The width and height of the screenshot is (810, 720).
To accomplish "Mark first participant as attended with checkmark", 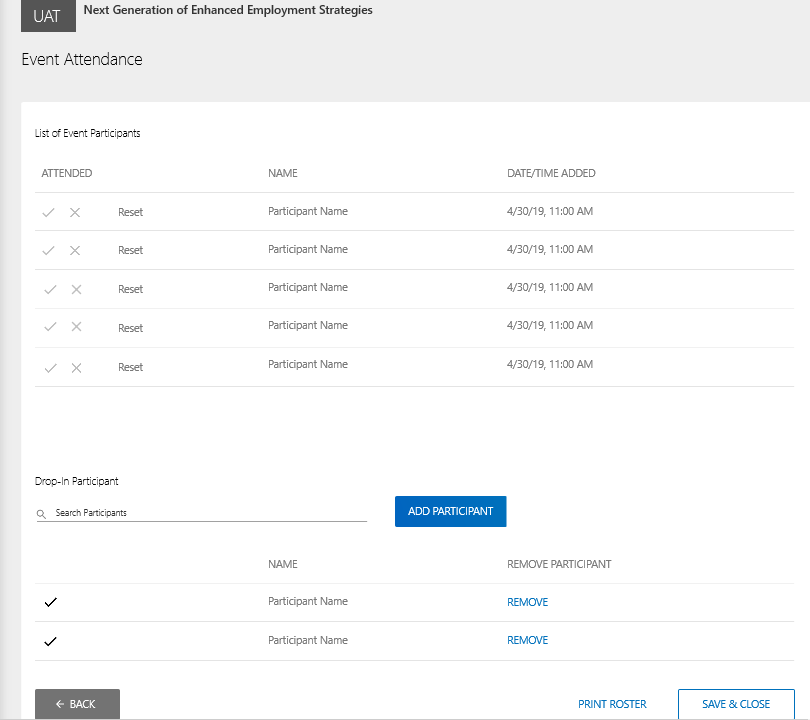I will point(48,212).
